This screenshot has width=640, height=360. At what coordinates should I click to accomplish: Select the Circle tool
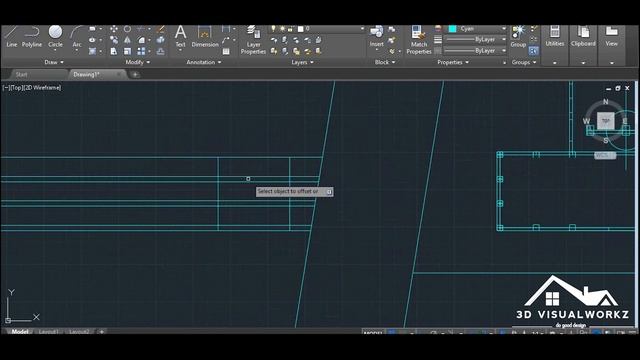pyautogui.click(x=55, y=36)
